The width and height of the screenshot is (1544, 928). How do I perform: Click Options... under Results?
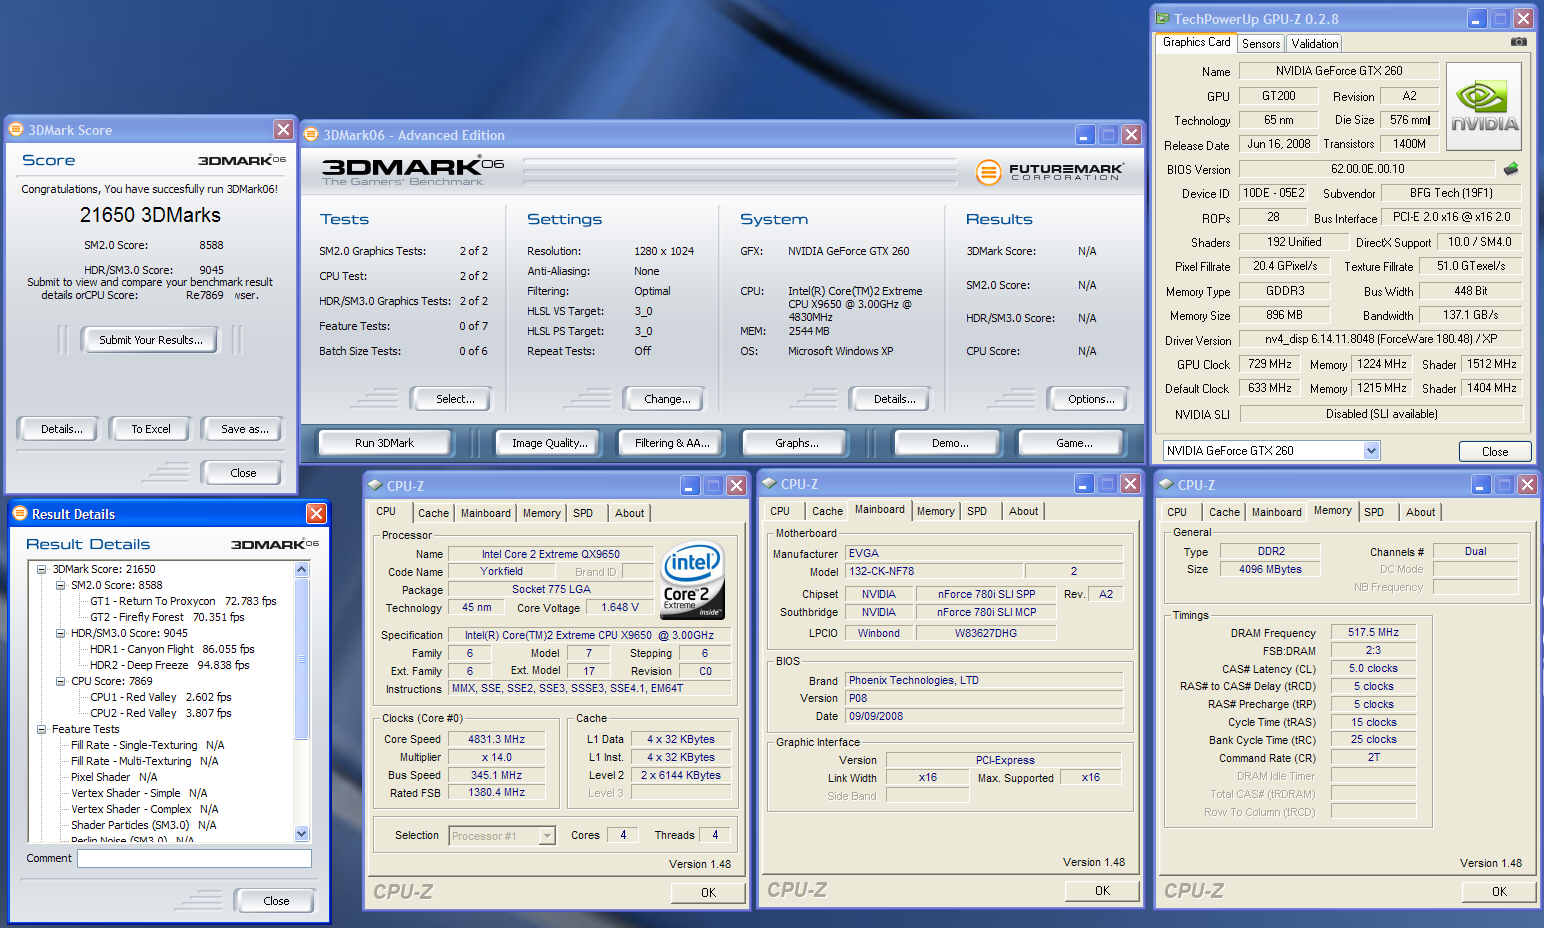pos(1091,399)
